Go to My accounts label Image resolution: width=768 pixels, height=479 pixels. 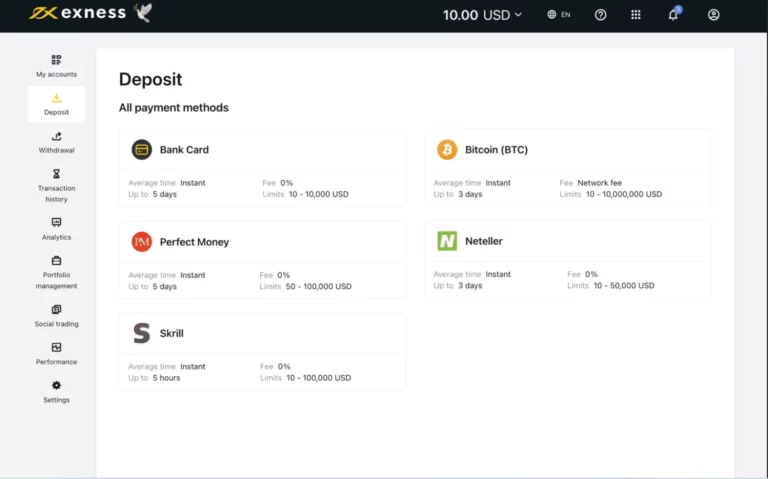pos(56,74)
